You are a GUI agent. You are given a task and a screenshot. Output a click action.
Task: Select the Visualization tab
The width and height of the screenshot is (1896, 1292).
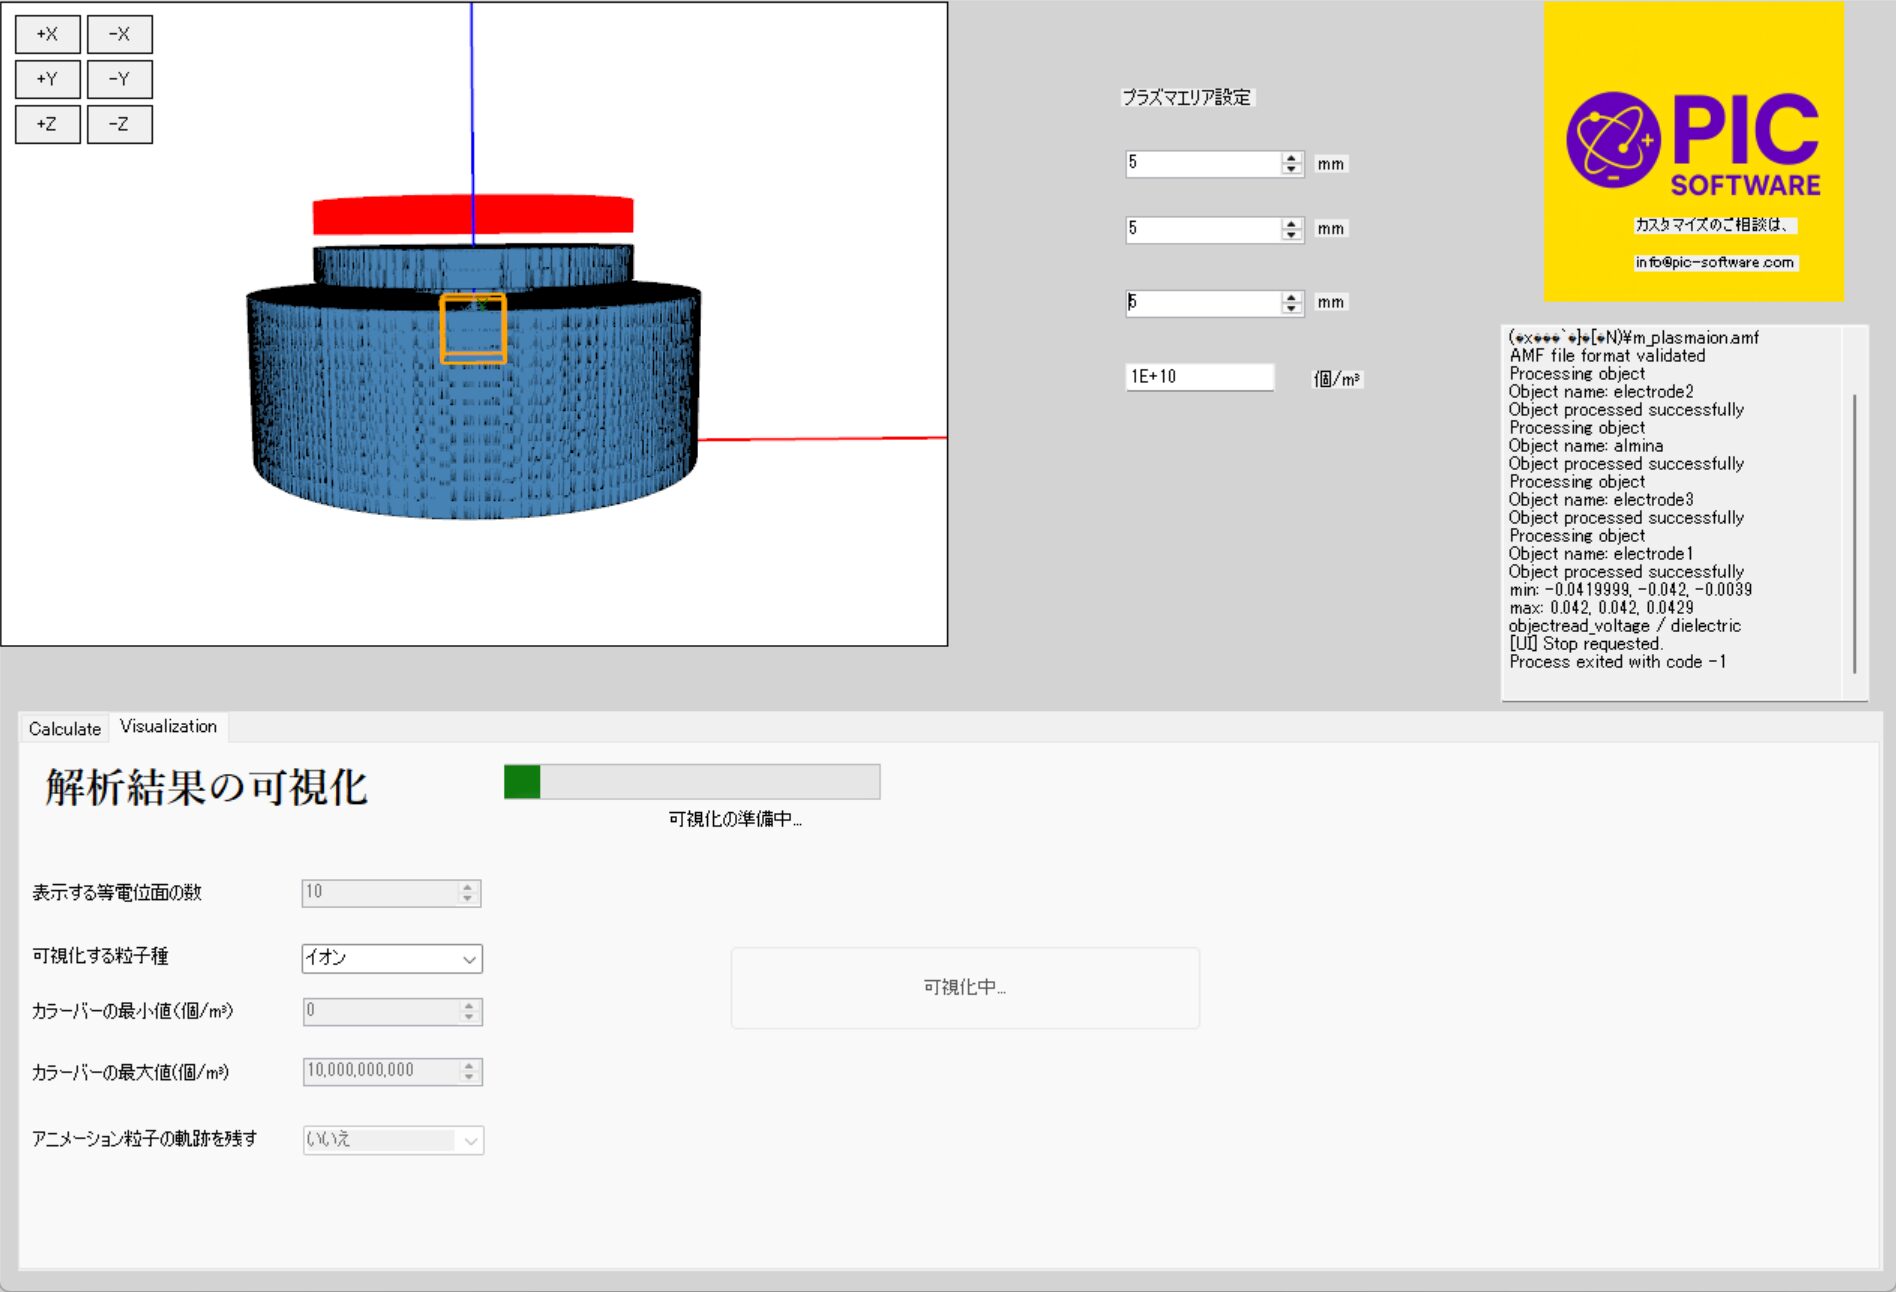(x=168, y=726)
